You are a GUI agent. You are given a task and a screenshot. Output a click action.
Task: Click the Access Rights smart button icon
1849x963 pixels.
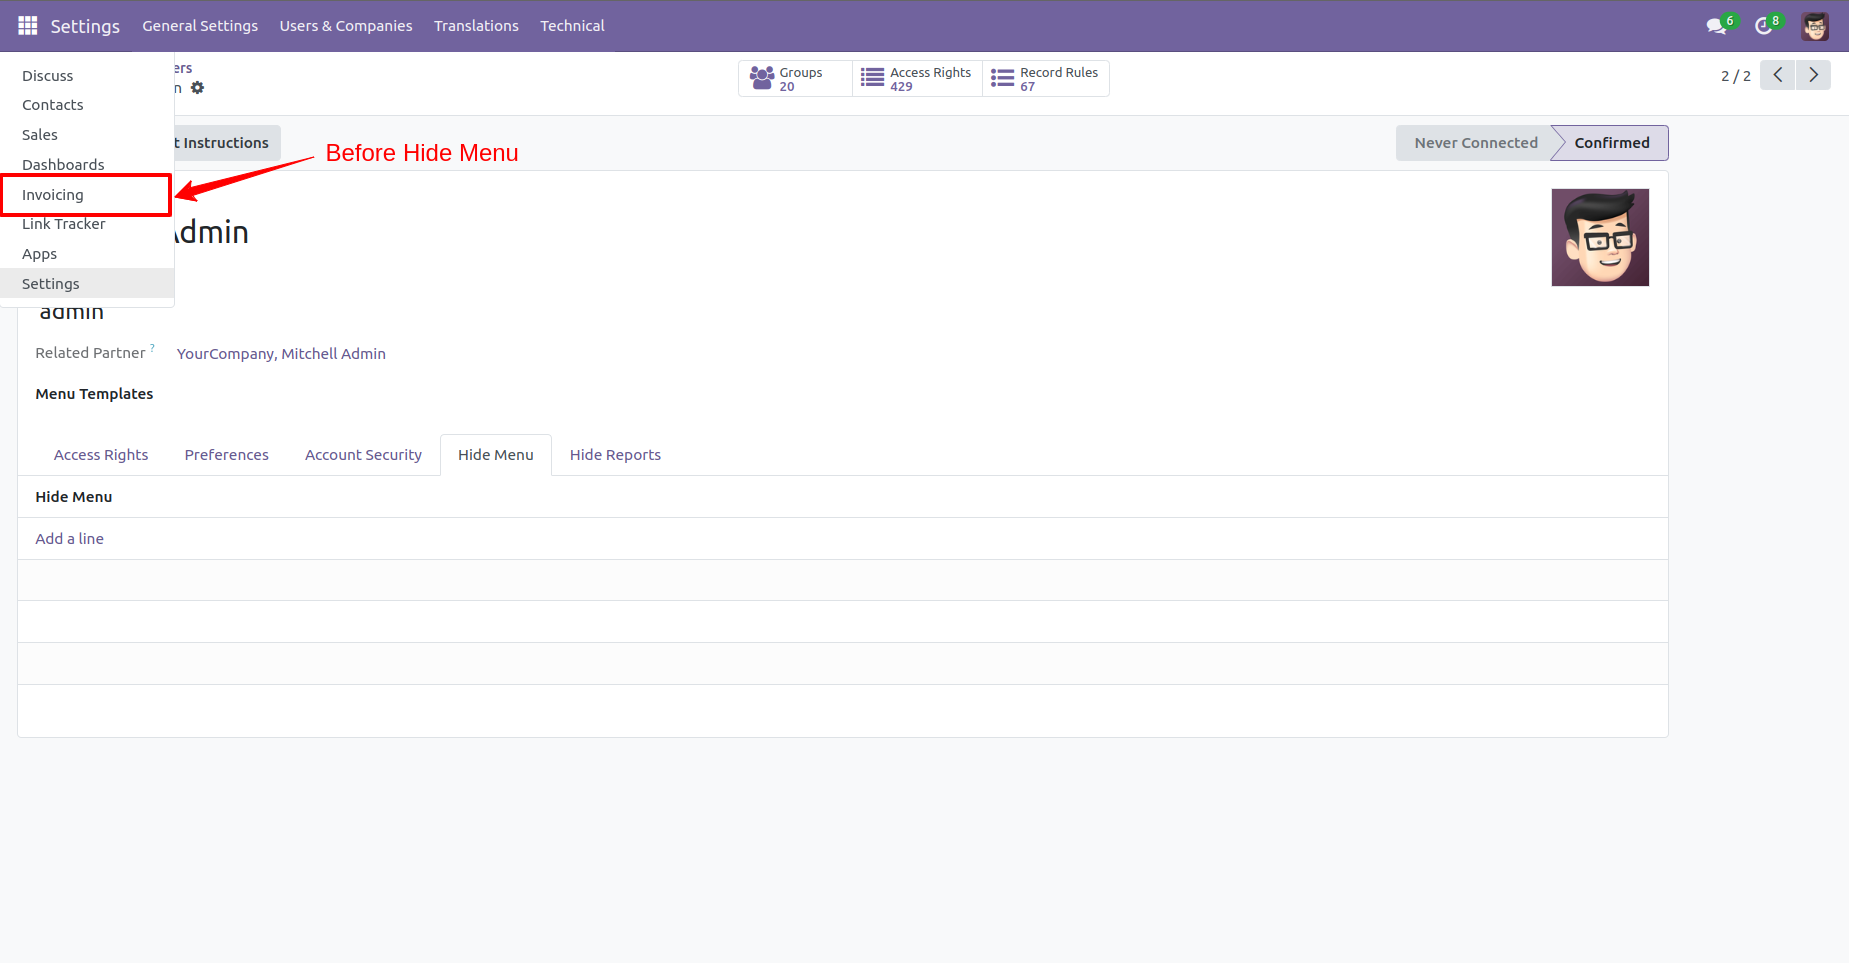point(871,77)
